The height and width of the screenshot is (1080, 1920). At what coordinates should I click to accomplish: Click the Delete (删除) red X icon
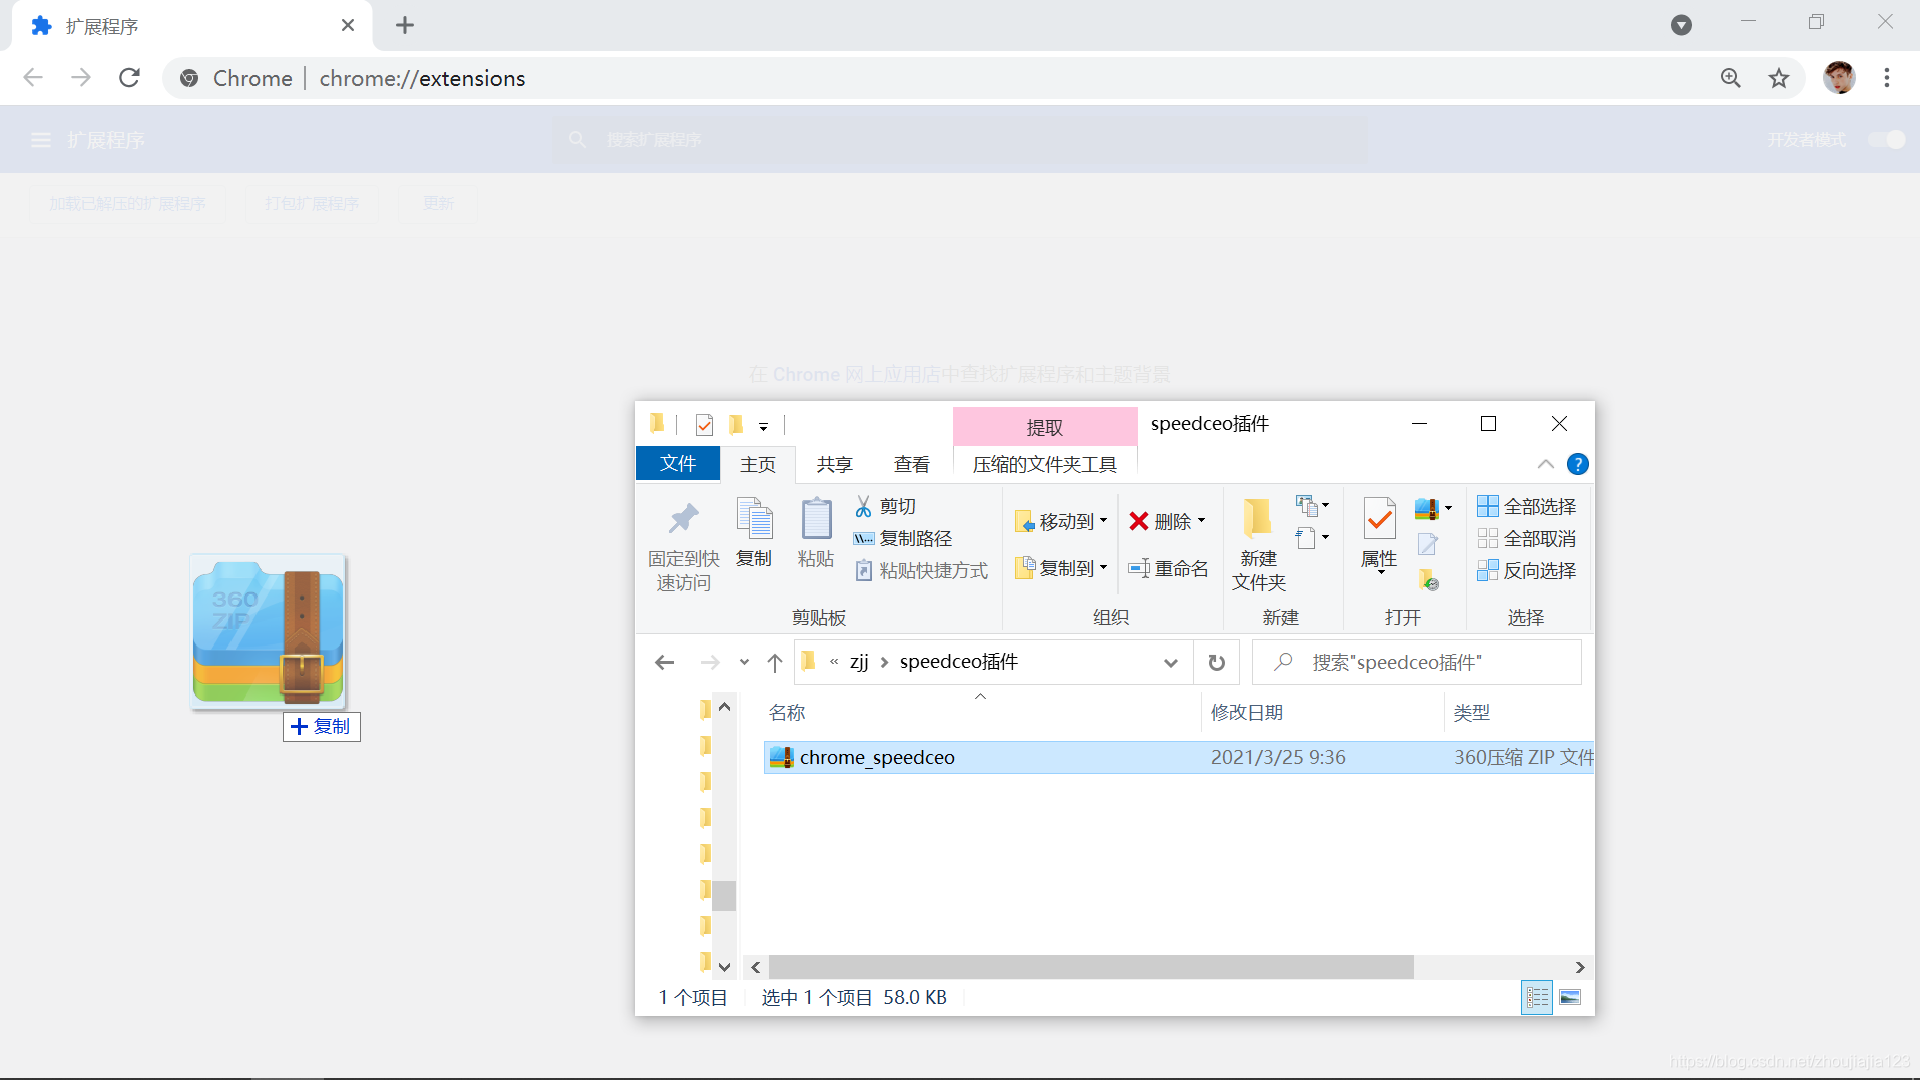click(1139, 521)
